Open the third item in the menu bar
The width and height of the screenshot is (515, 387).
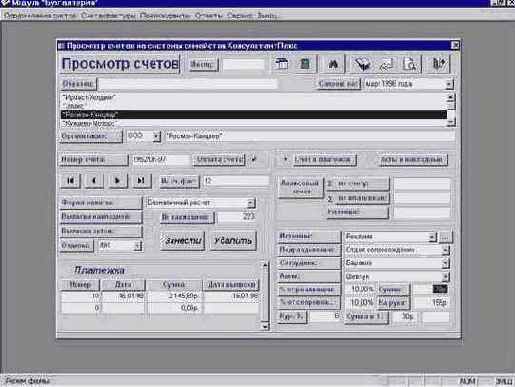pos(165,16)
